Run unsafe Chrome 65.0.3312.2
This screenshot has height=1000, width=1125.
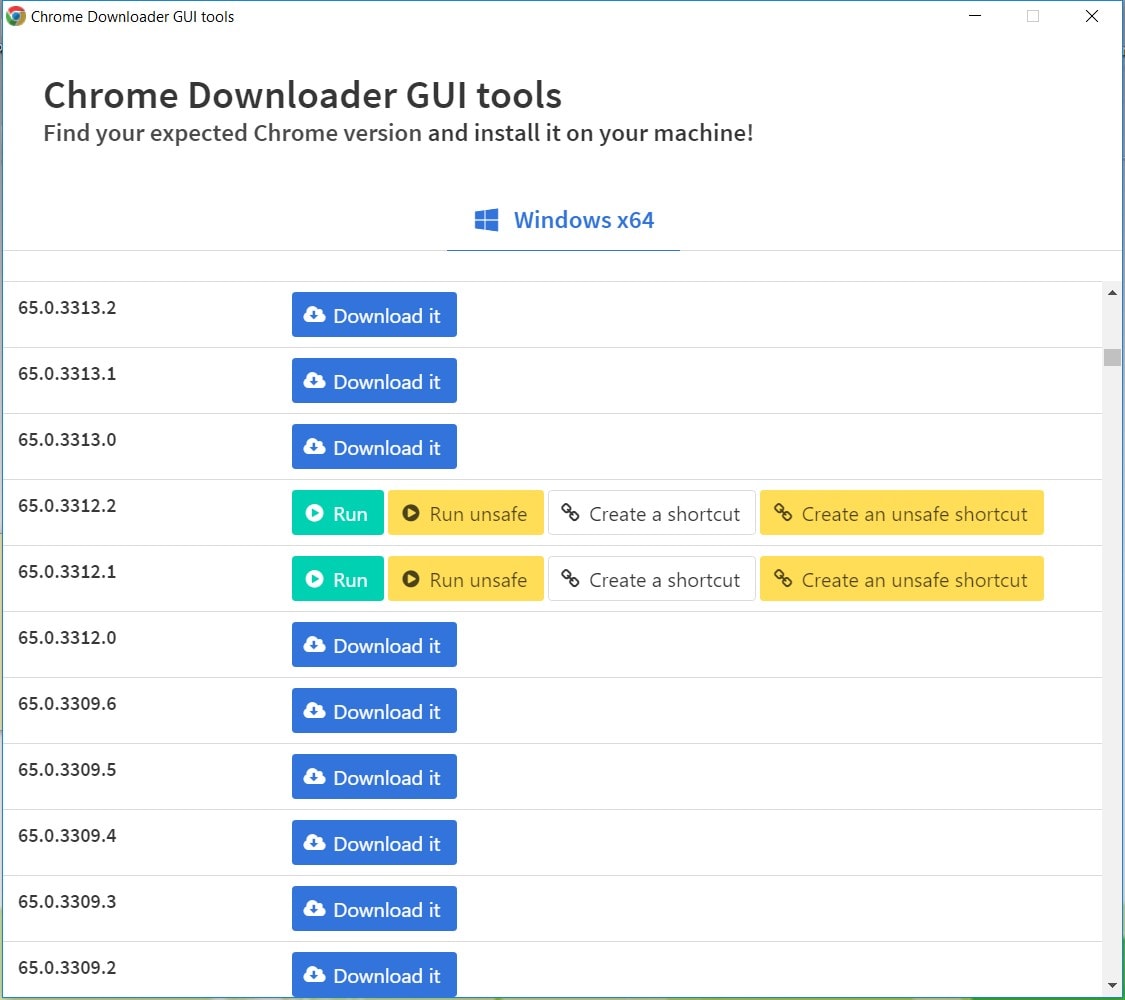click(x=466, y=512)
